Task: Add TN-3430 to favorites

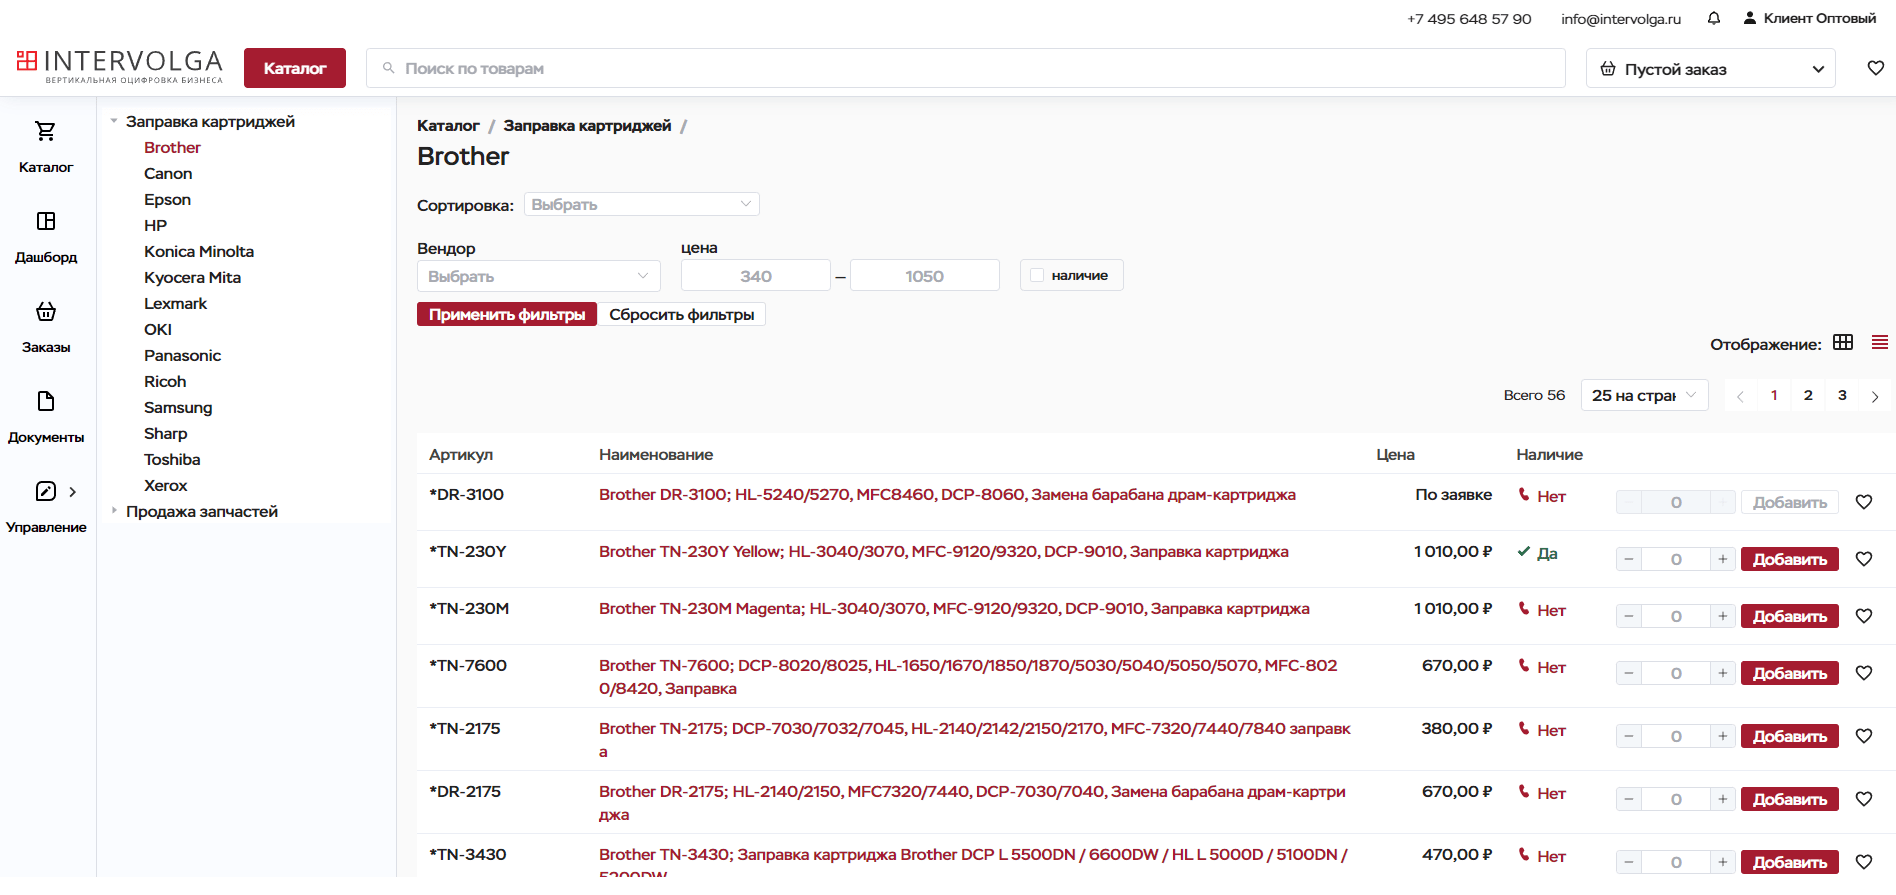Action: coord(1864,862)
